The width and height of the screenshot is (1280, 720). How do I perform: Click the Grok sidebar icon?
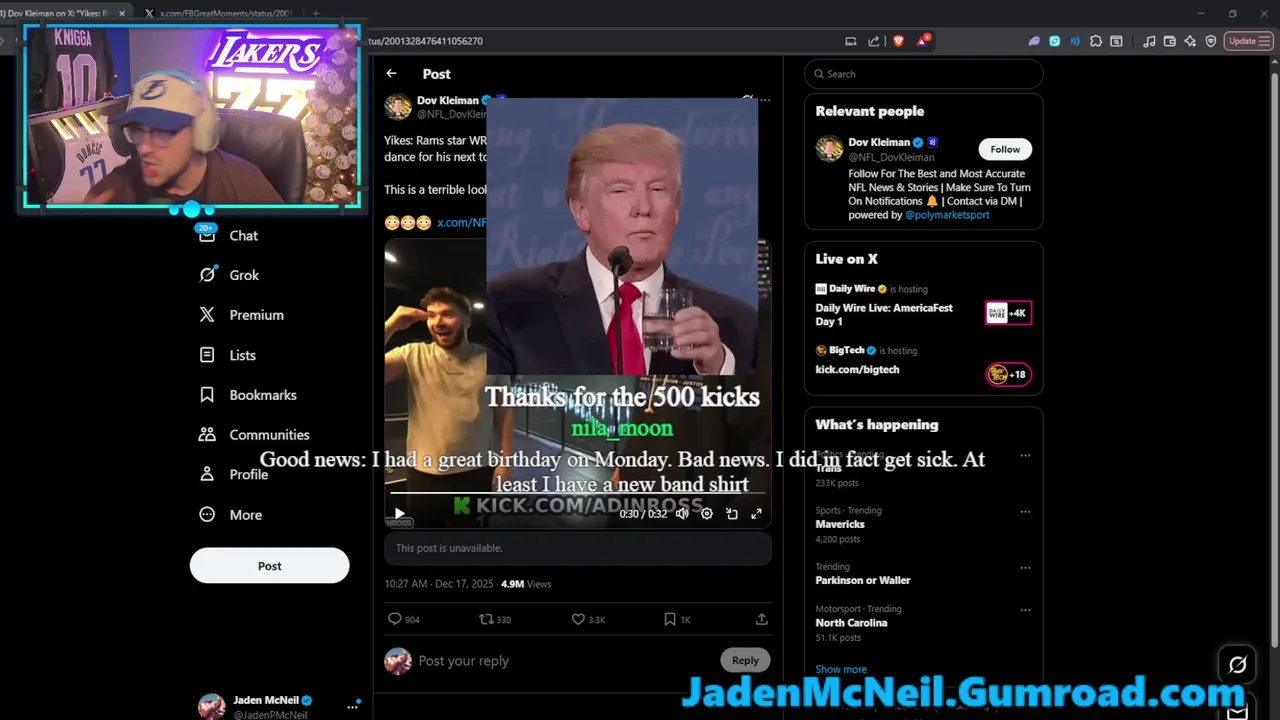pos(207,274)
